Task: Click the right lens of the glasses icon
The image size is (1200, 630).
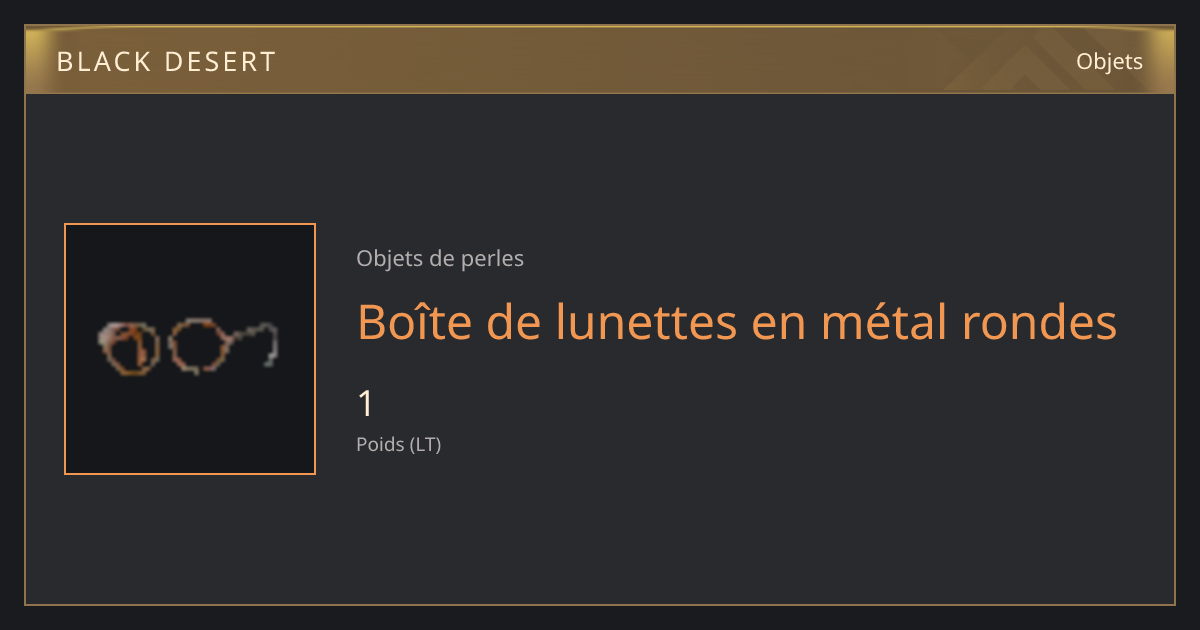Action: coord(199,346)
